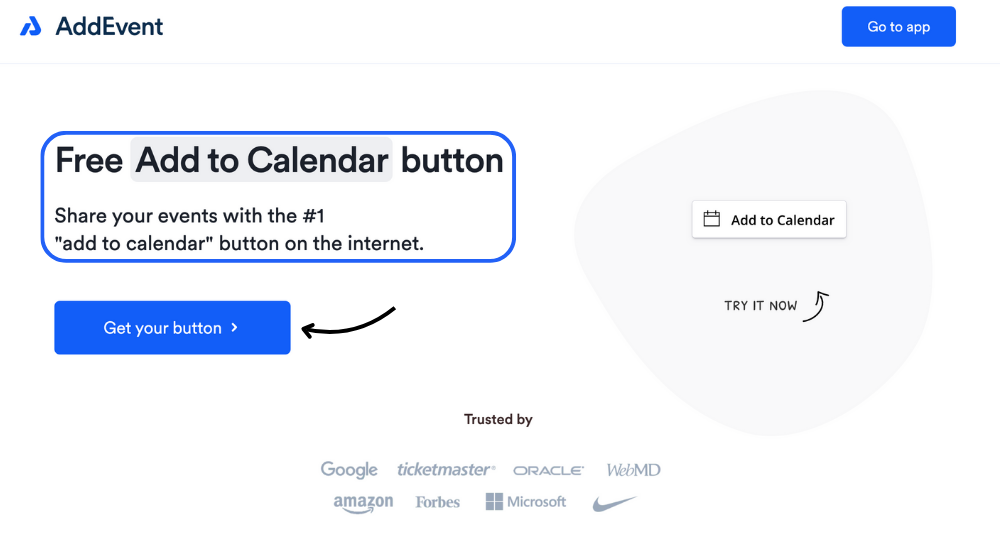Select the WebMD logo

[633, 470]
